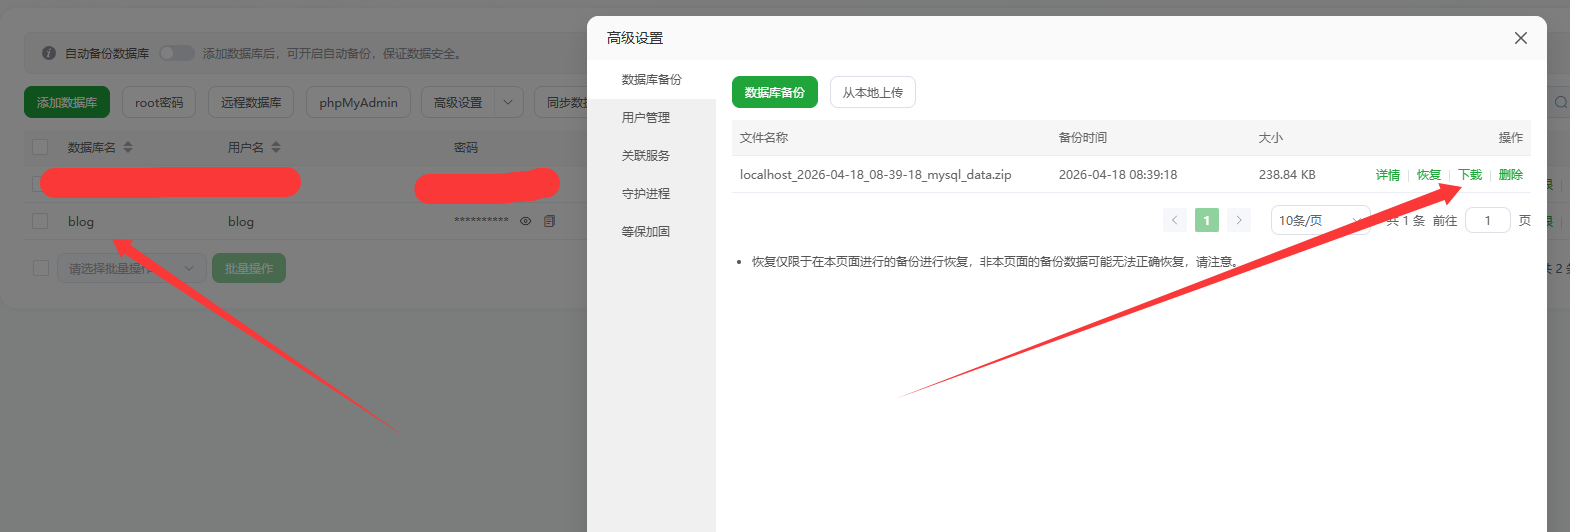Click the 前往 page number input field

(1487, 220)
